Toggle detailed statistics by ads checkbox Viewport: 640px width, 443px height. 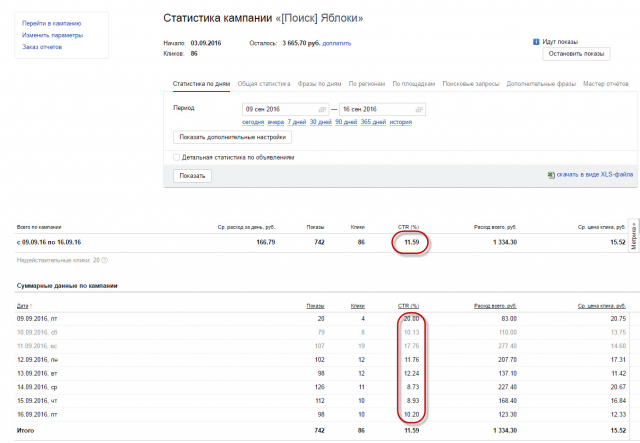176,157
